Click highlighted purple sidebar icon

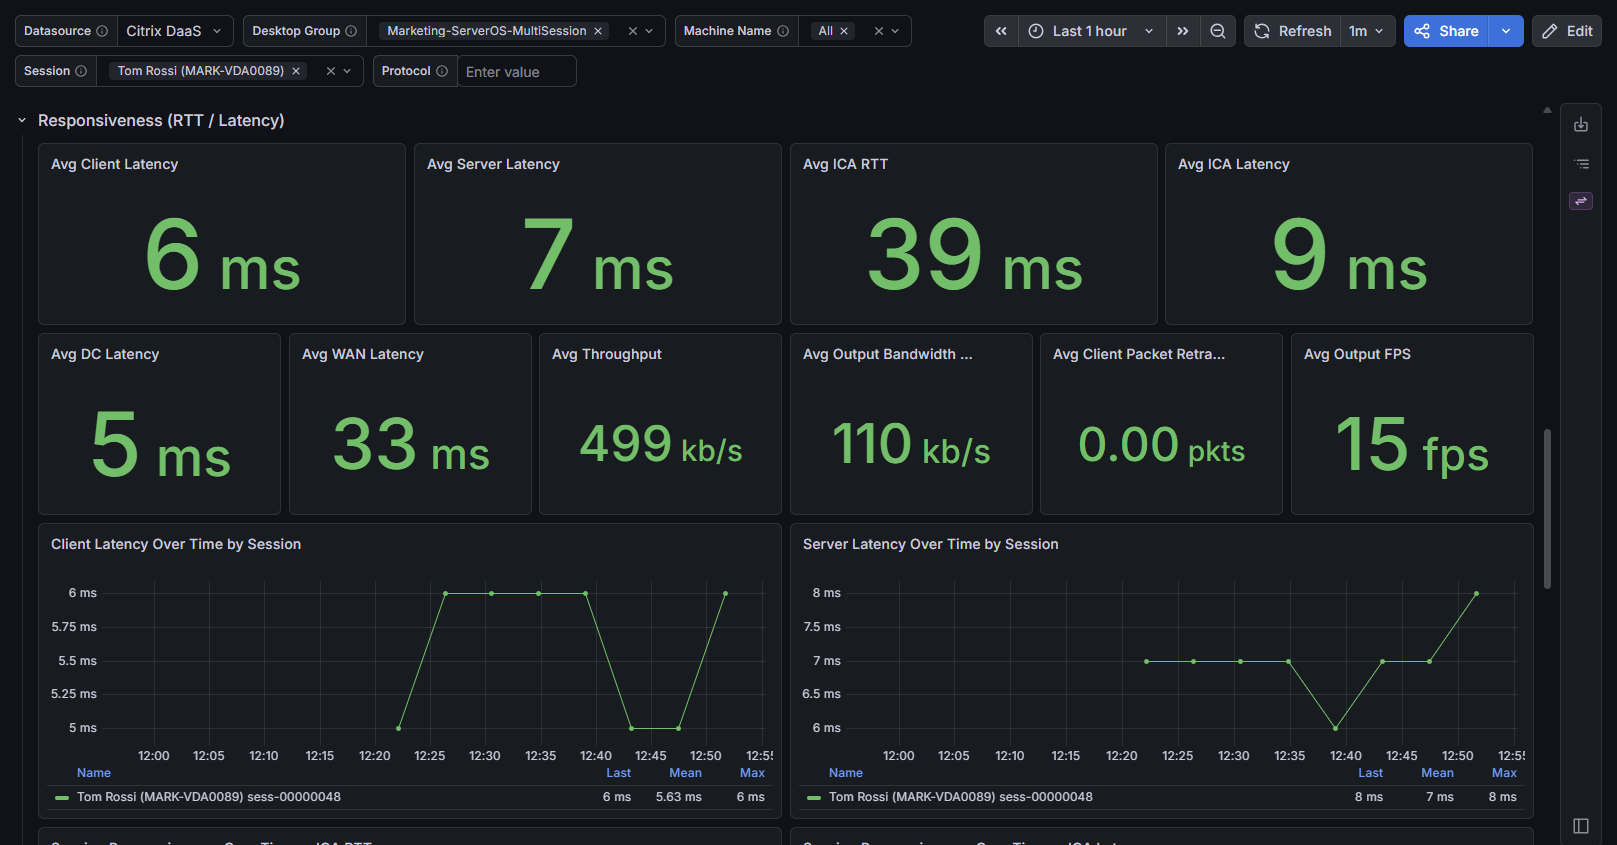pyautogui.click(x=1581, y=201)
